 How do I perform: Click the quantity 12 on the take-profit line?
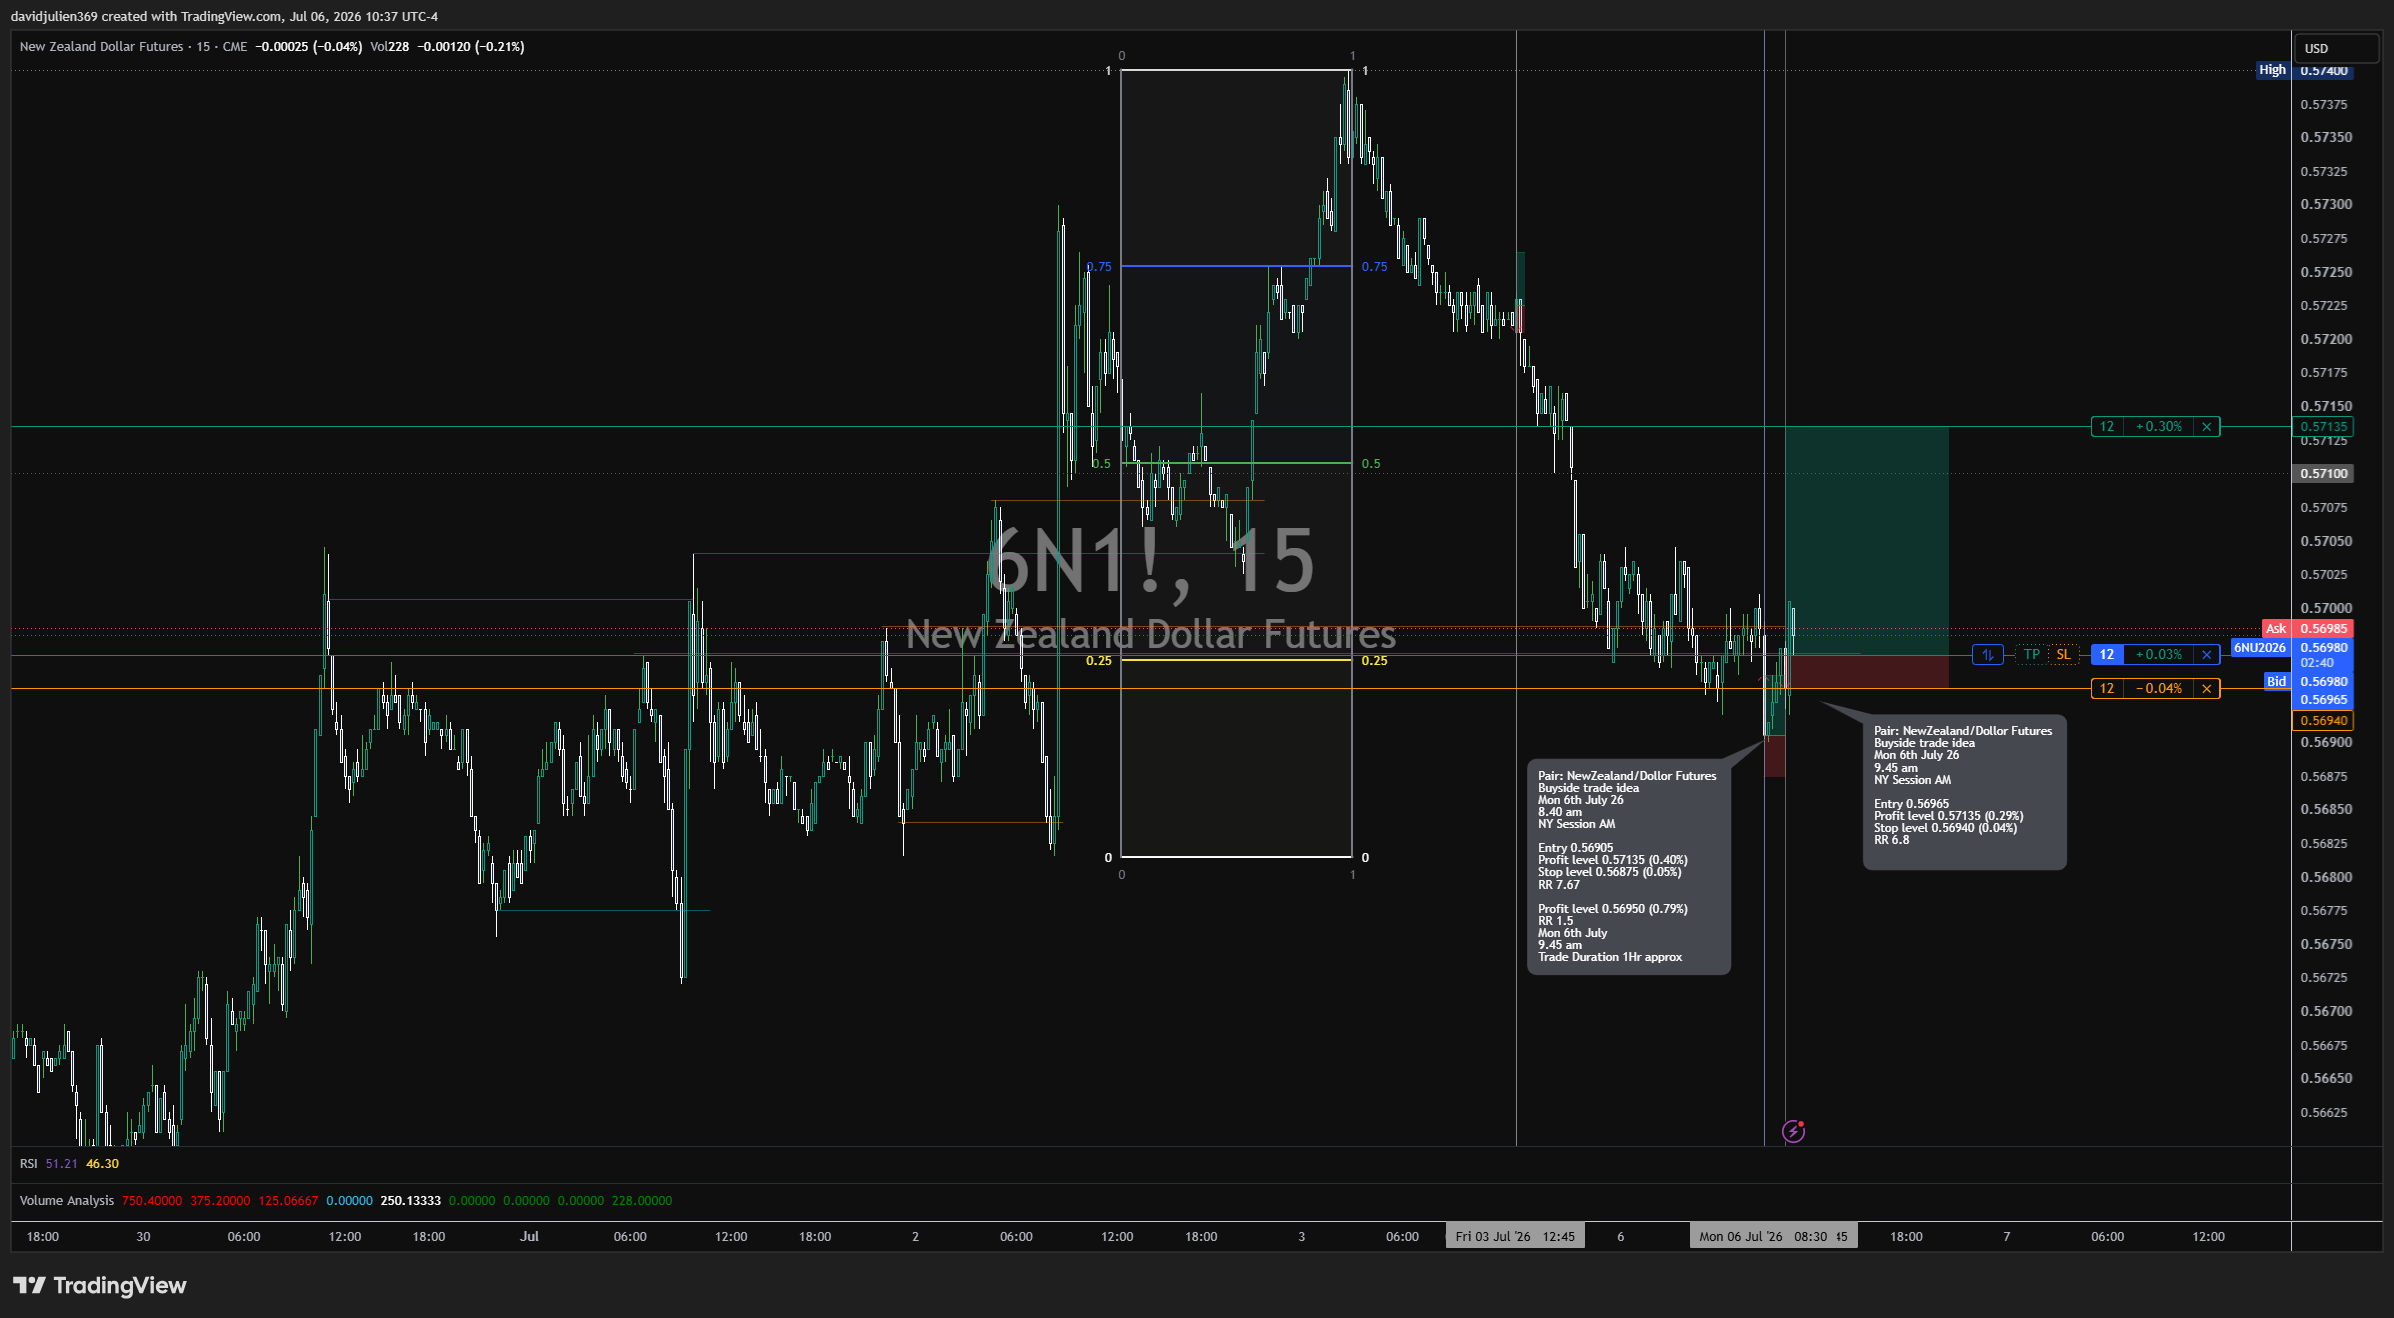(x=2107, y=427)
